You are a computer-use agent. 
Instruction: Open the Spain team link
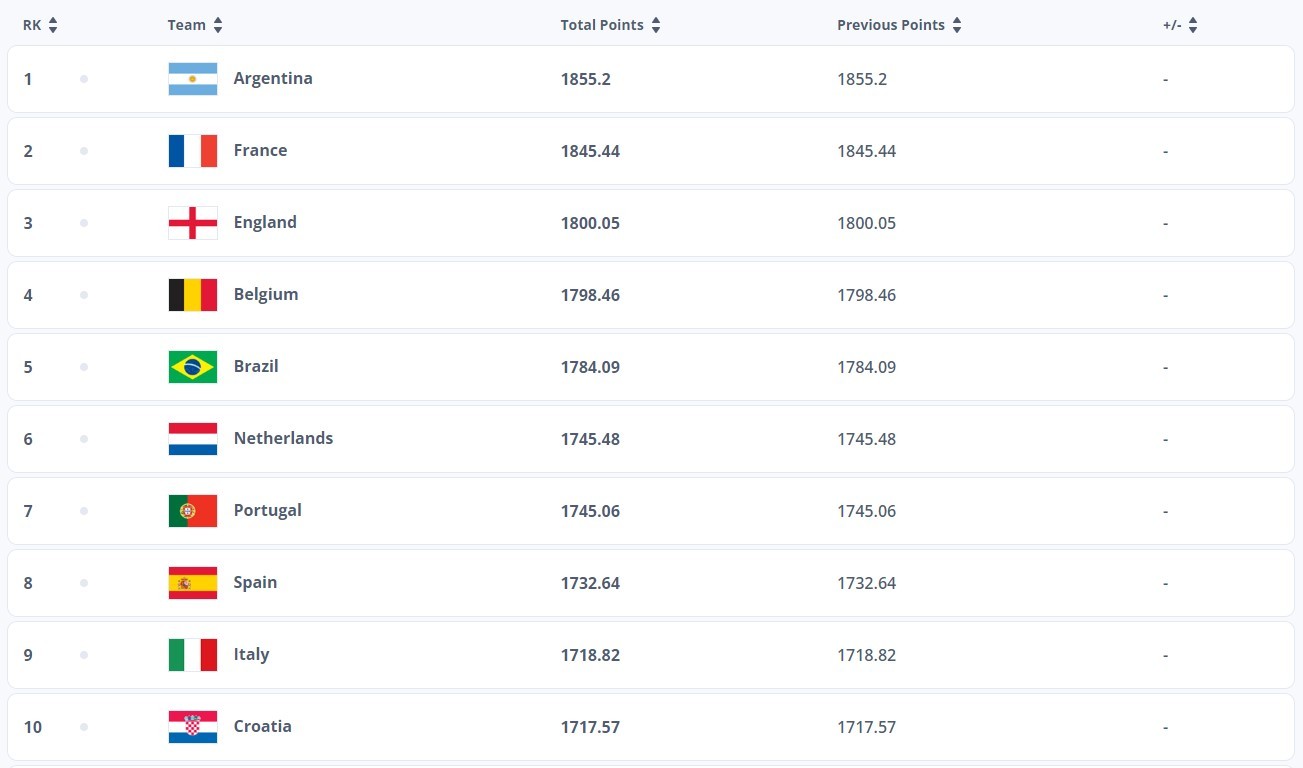(255, 582)
